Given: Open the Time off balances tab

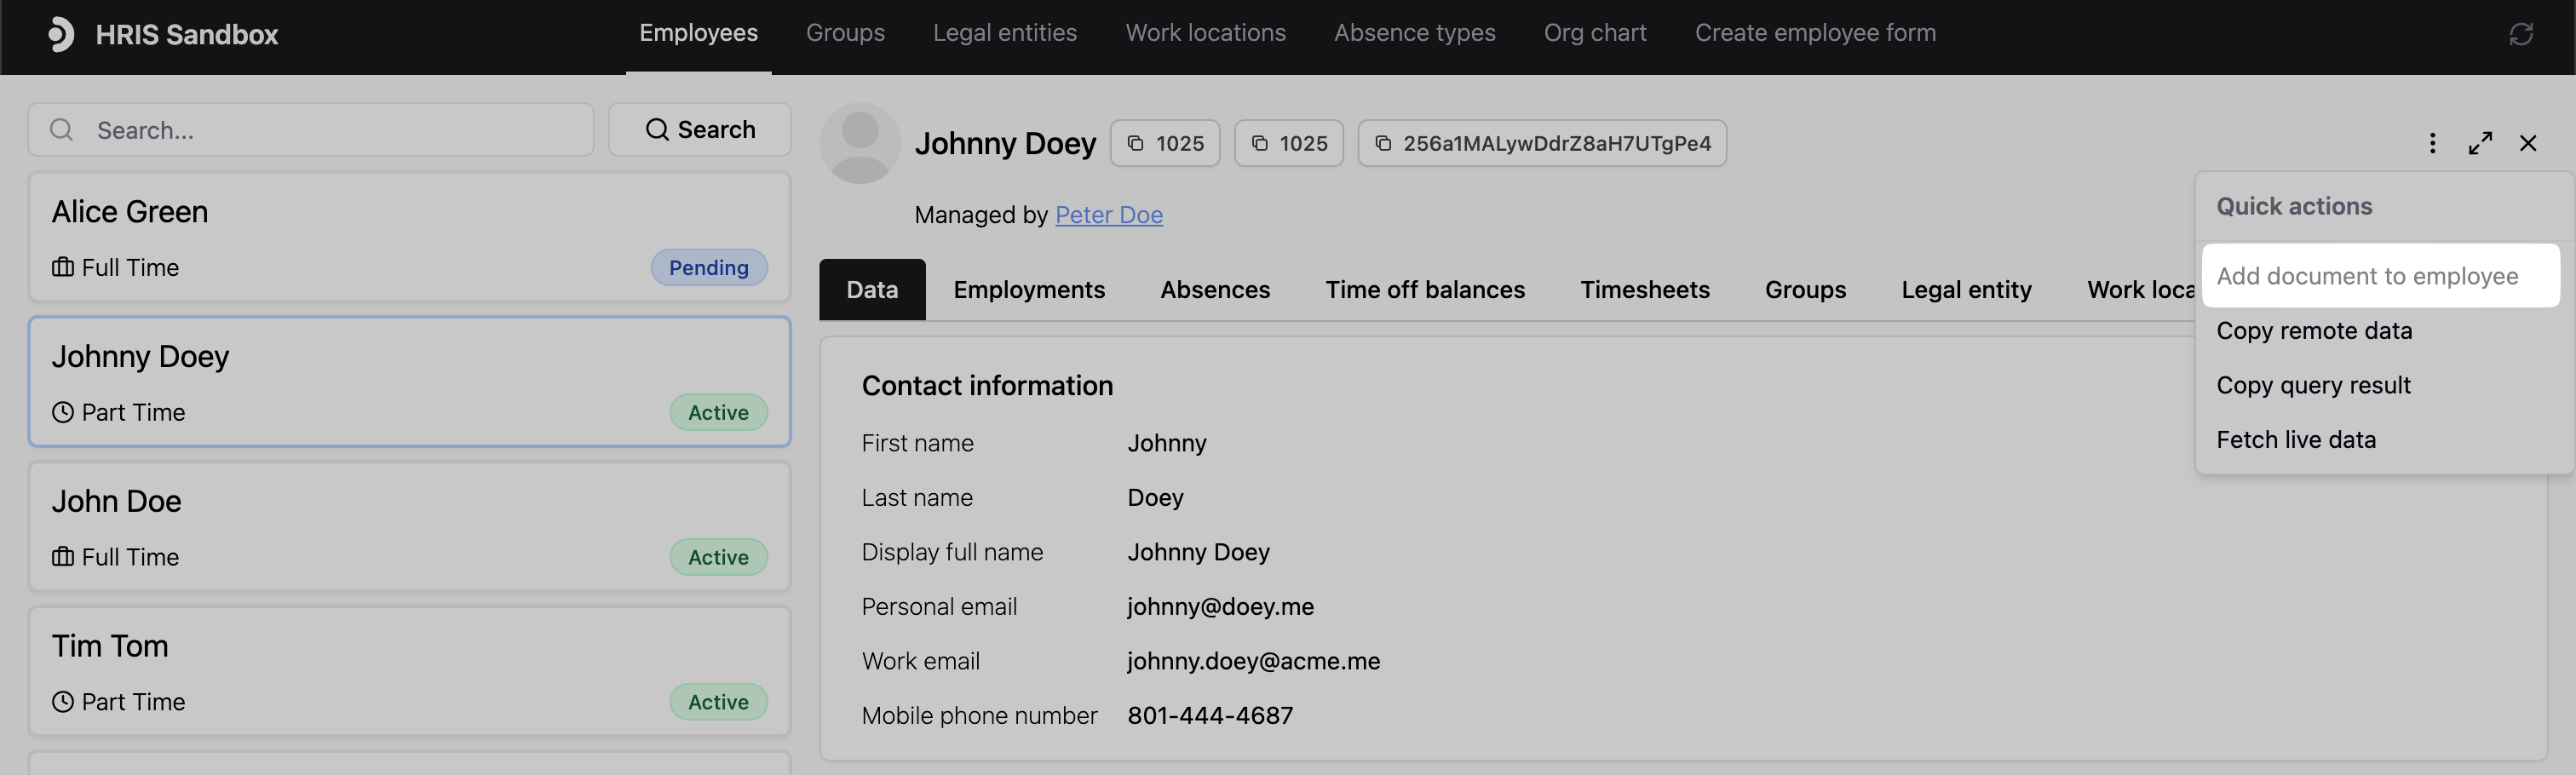Looking at the screenshot, I should [1425, 290].
